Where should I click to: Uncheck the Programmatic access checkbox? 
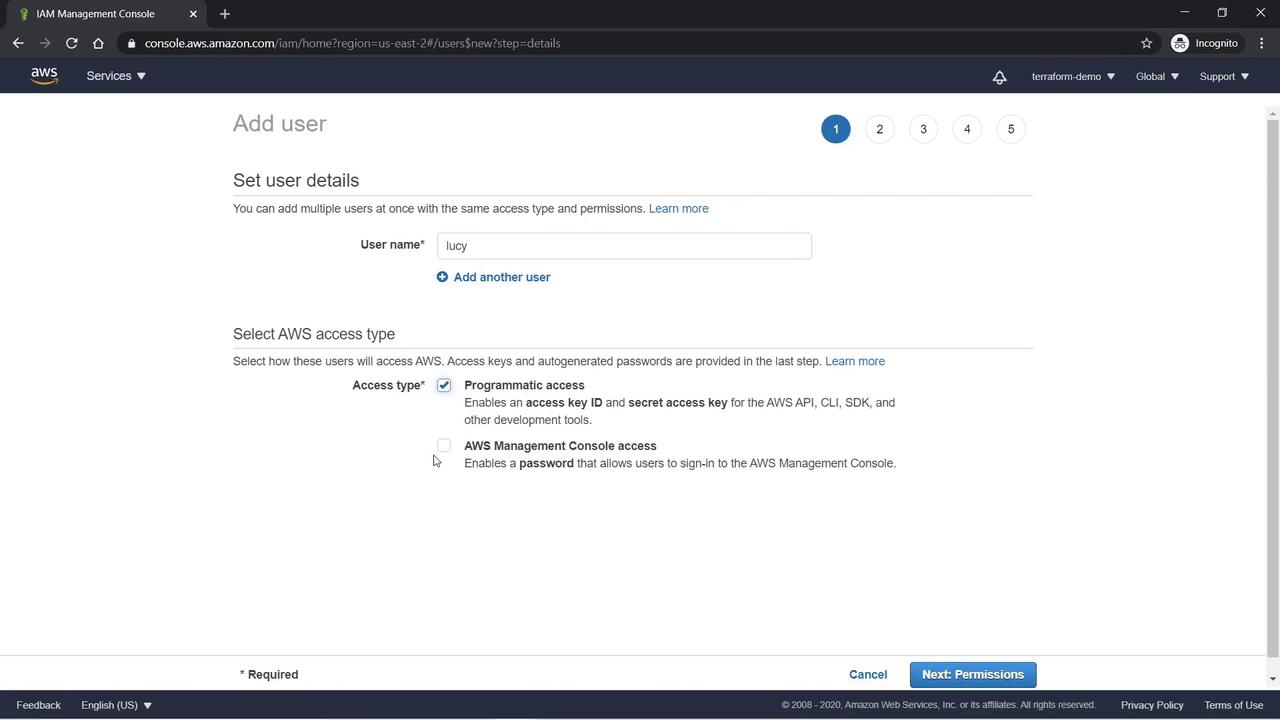tap(444, 386)
